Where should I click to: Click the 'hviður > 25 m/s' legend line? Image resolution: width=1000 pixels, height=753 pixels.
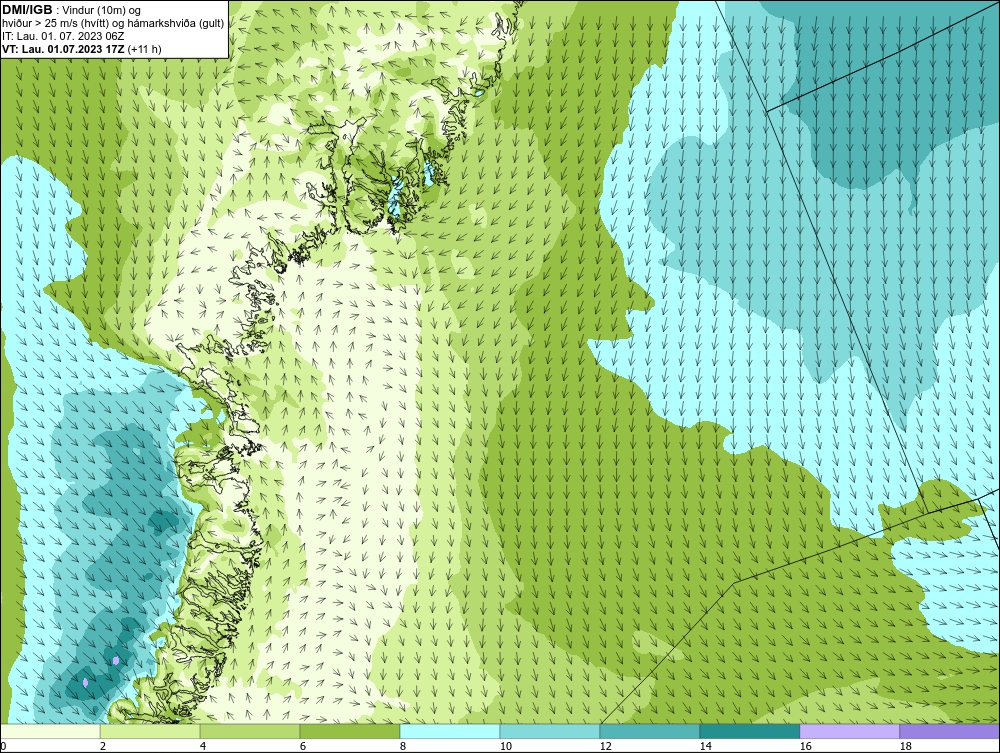[x=113, y=24]
